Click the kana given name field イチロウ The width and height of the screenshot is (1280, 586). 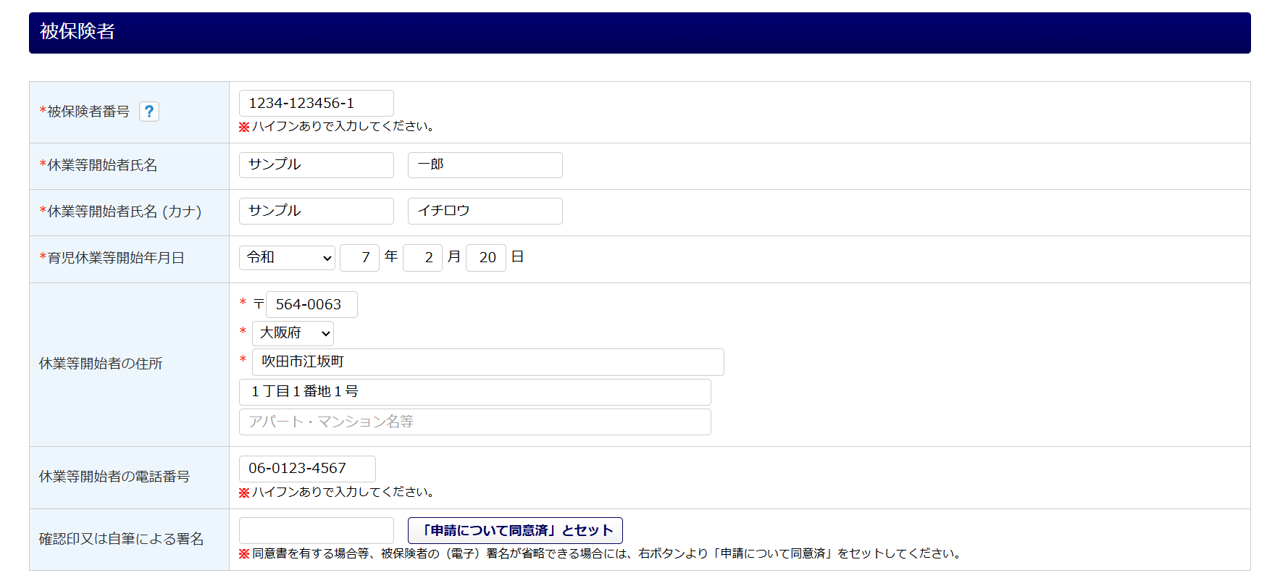(485, 211)
